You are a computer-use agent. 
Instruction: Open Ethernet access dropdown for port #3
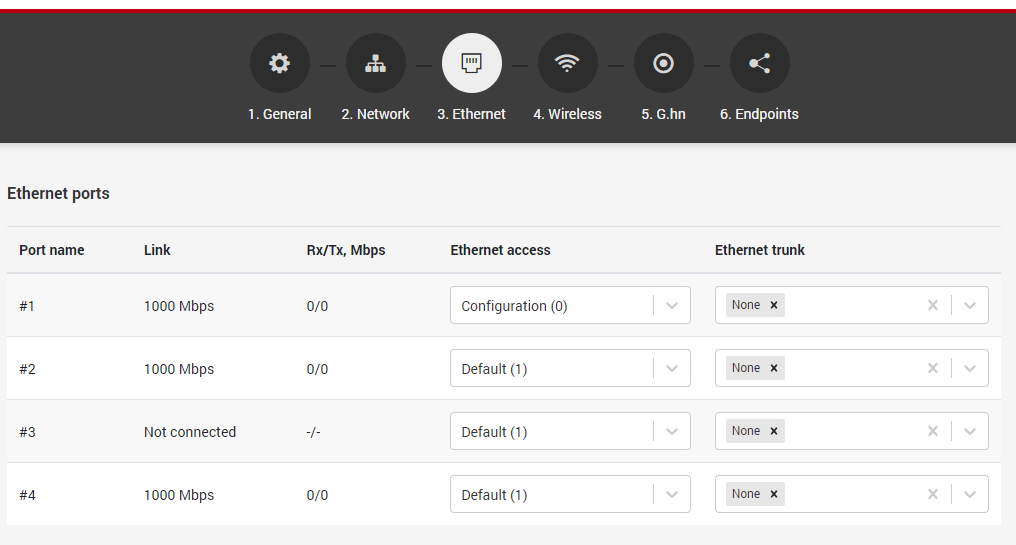click(570, 431)
